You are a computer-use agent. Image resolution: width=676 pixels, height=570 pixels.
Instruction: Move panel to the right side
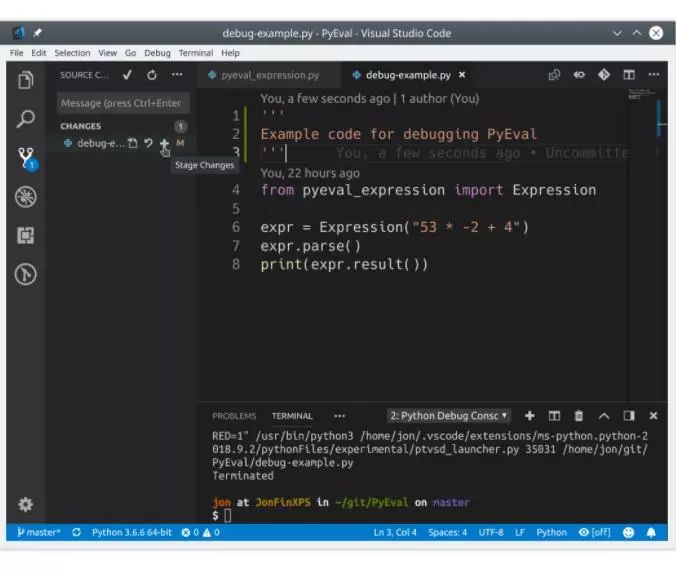(629, 416)
